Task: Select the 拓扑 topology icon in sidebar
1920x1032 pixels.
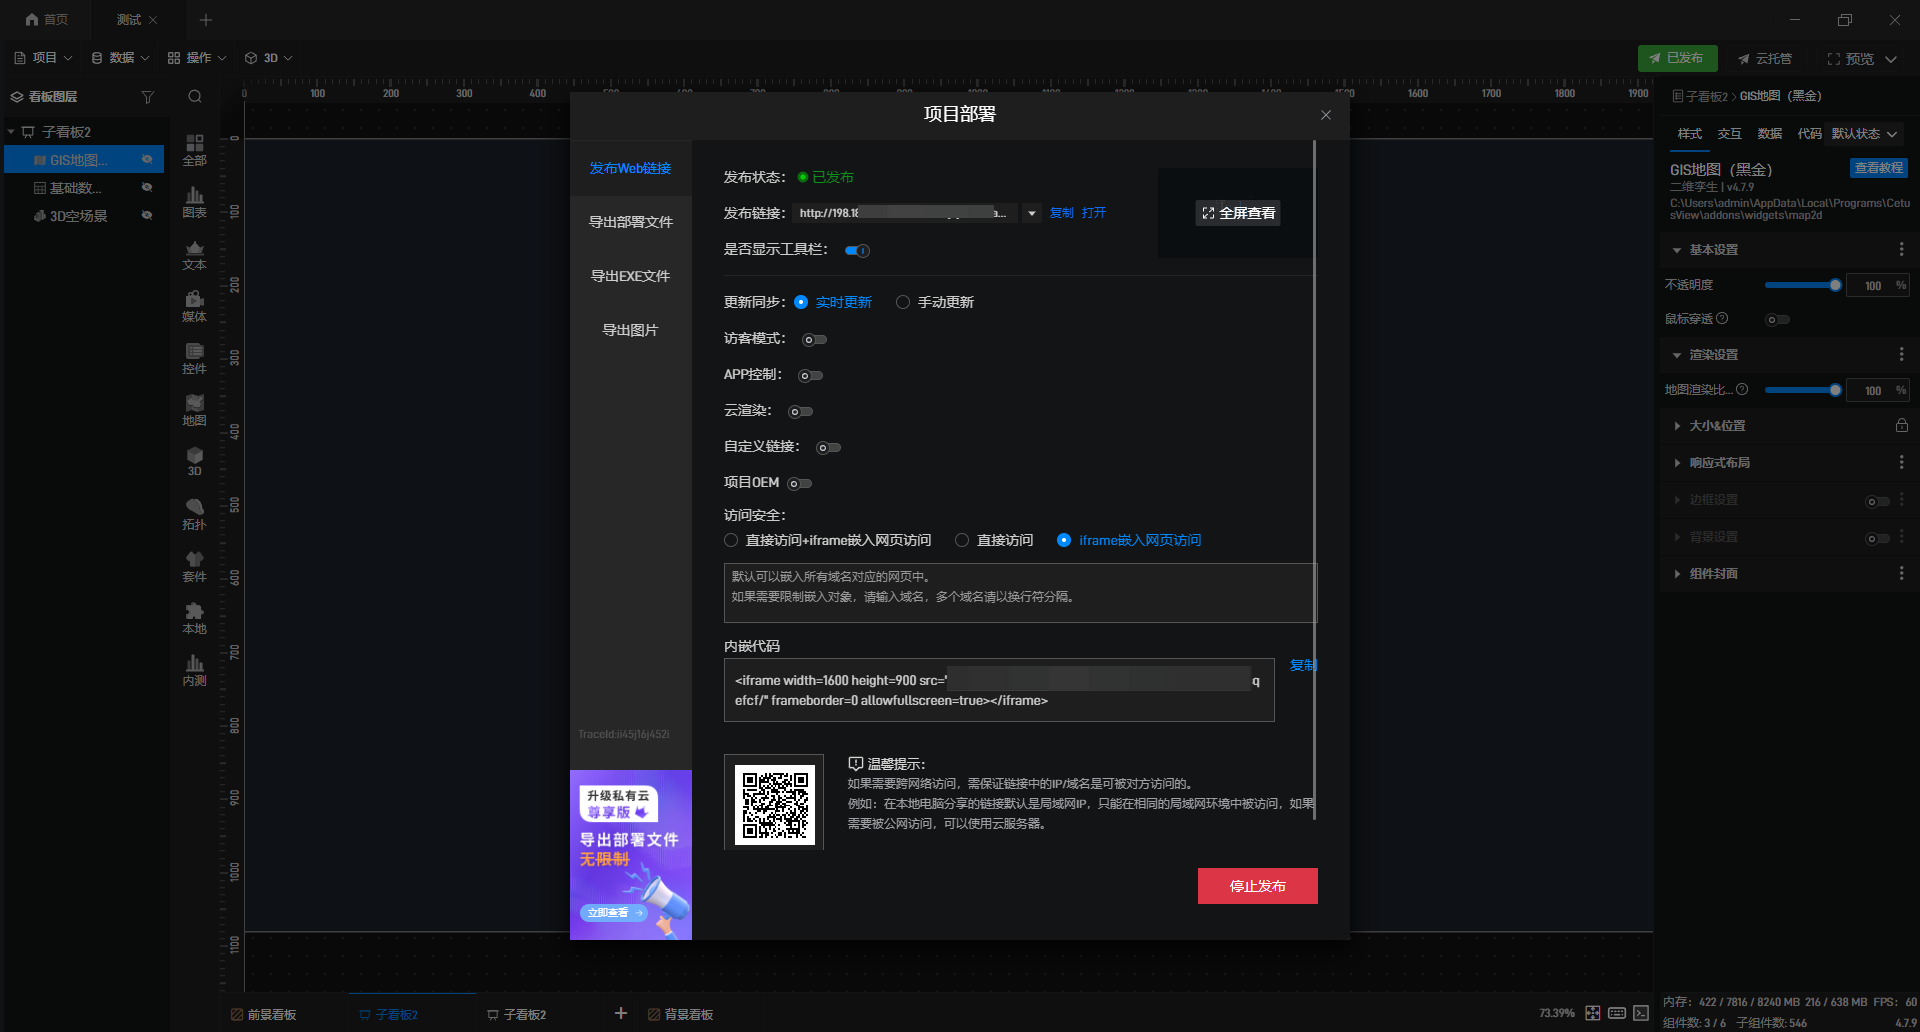Action: coord(194,515)
